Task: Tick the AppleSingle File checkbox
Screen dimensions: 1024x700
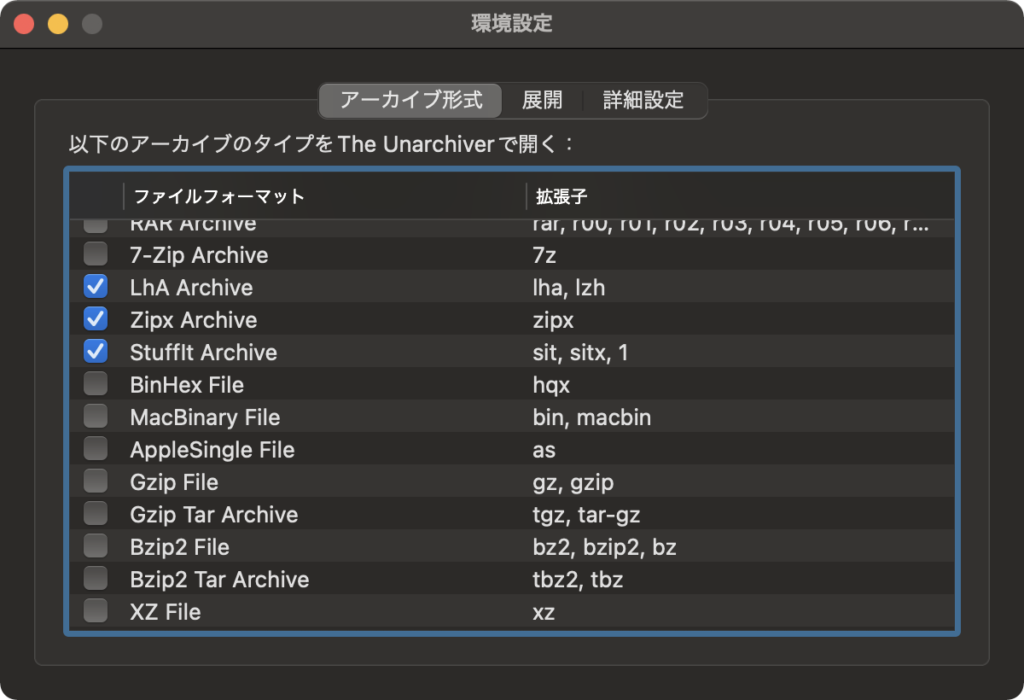Action: [96, 450]
